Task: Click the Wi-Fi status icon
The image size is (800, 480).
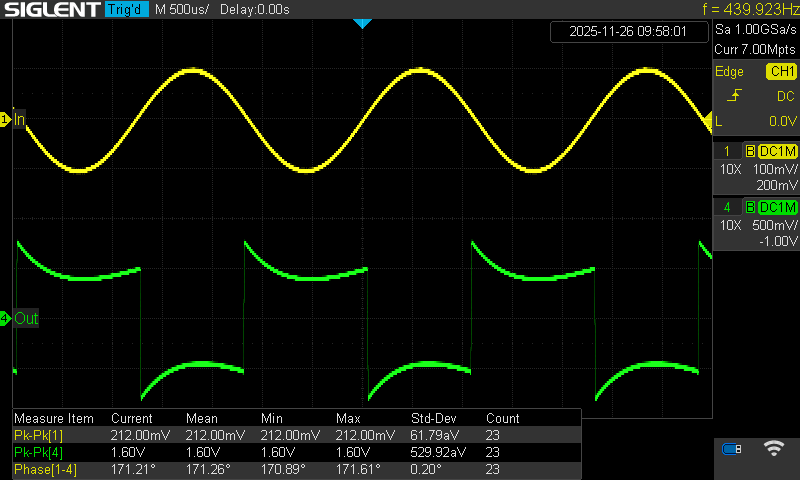Action: [x=773, y=449]
